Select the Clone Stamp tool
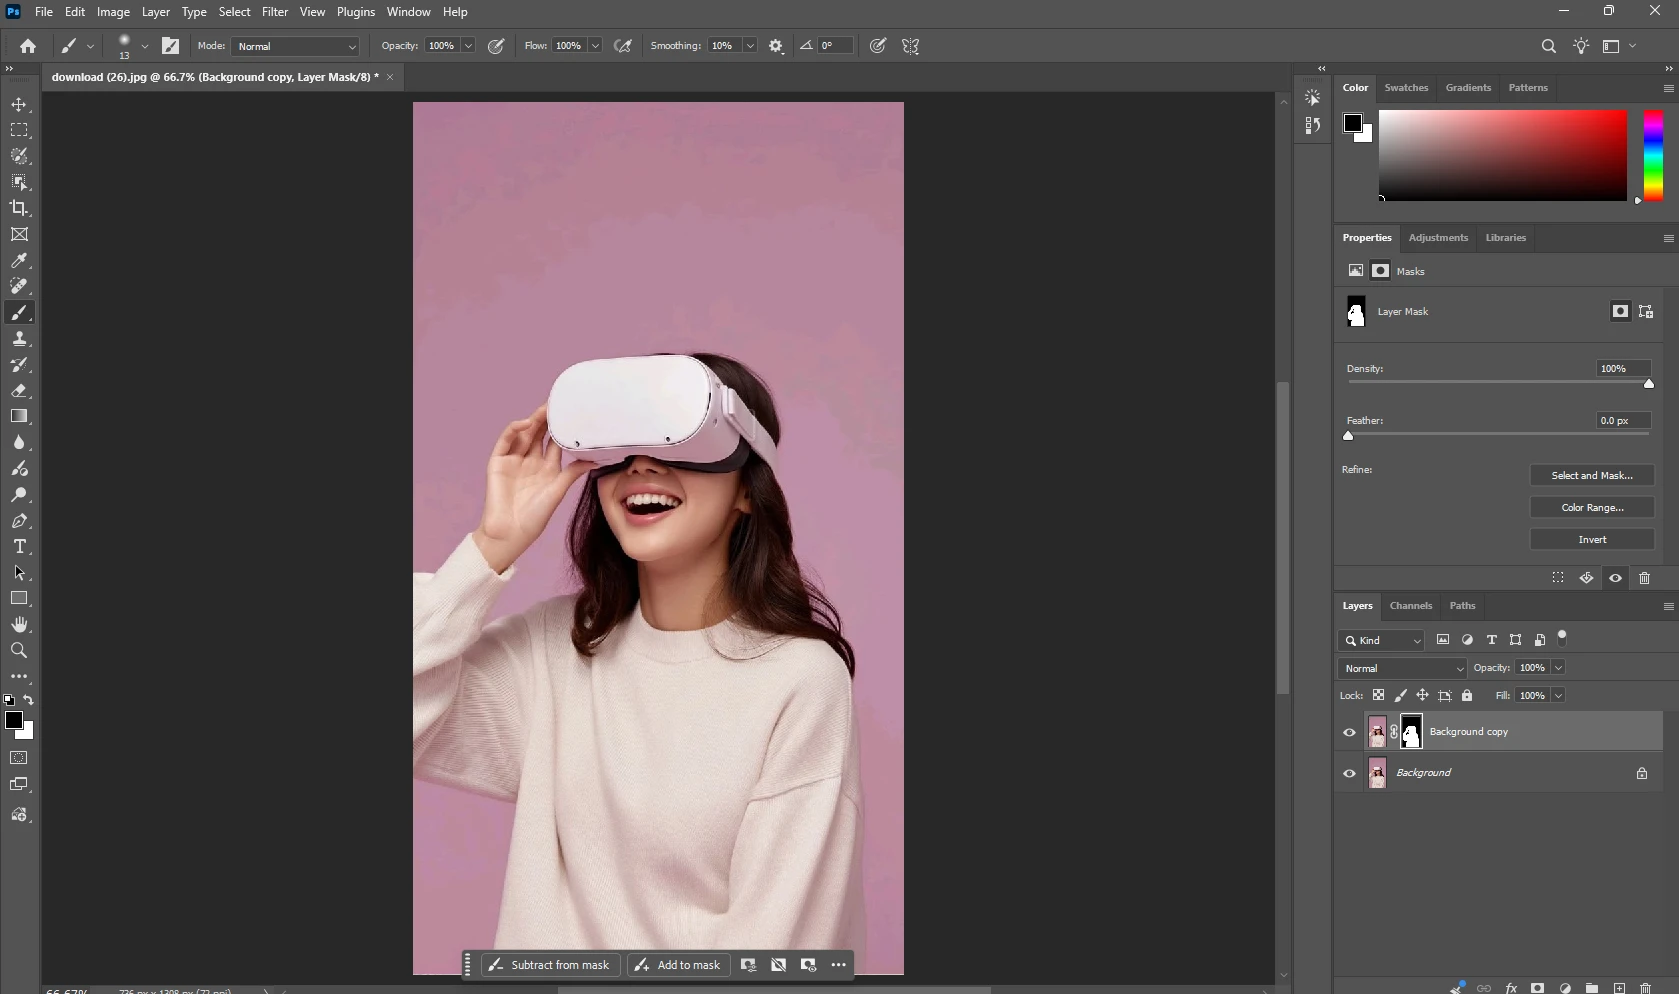The height and width of the screenshot is (994, 1679). coord(19,339)
